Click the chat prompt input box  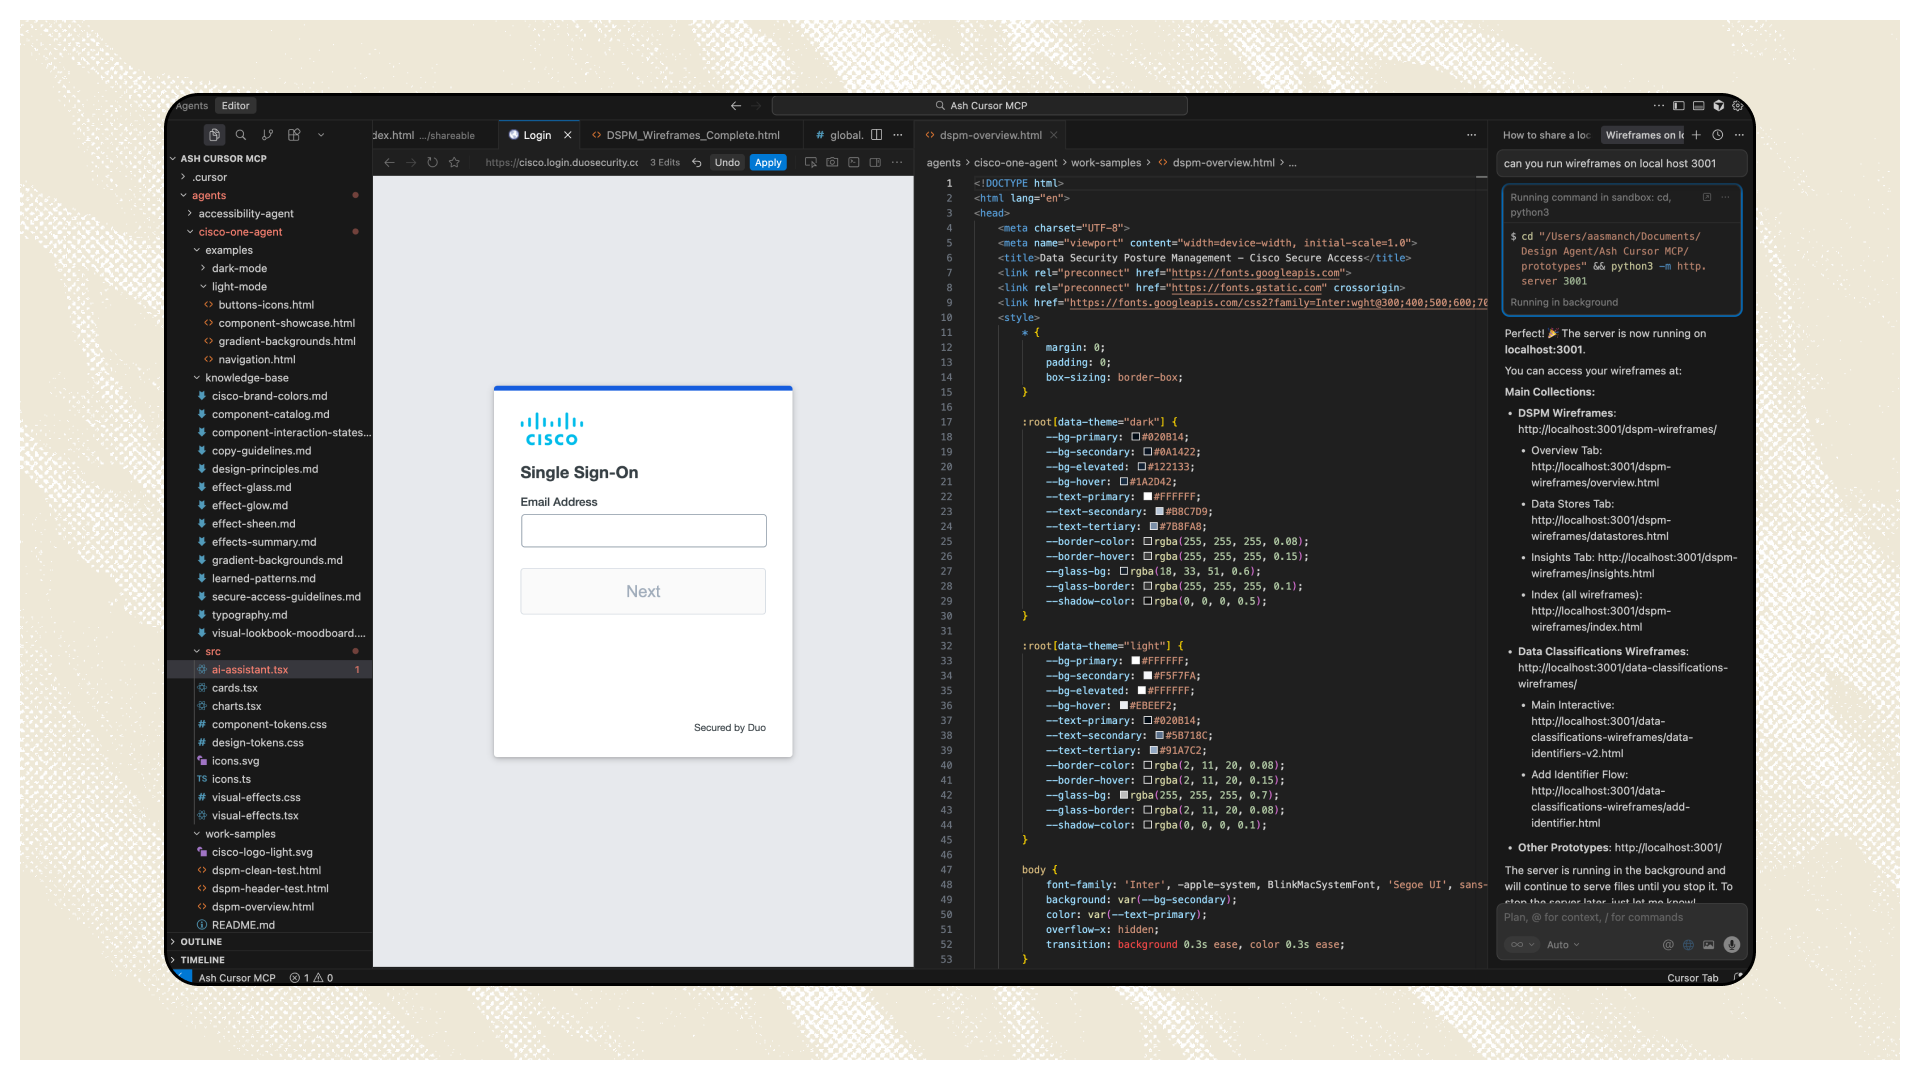tap(1620, 917)
